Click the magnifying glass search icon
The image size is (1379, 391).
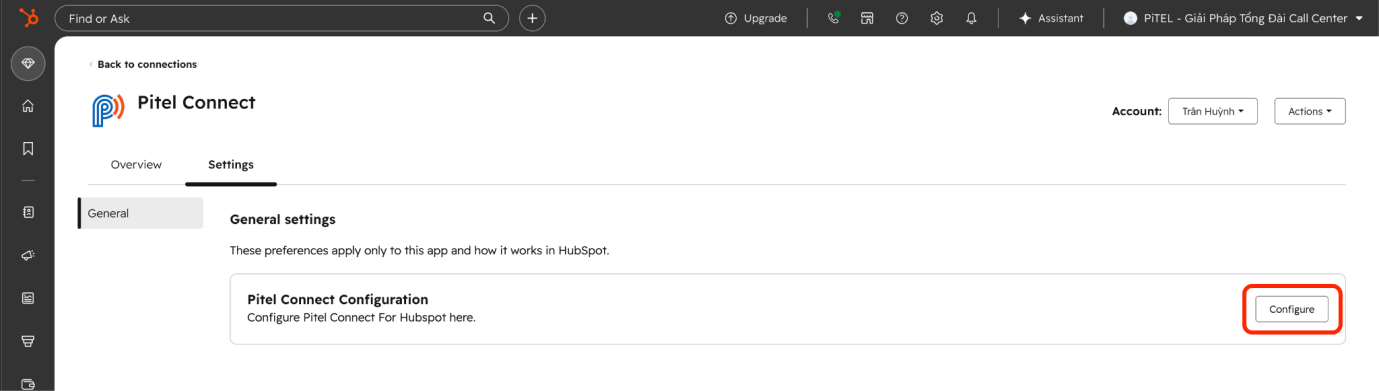[x=489, y=18]
